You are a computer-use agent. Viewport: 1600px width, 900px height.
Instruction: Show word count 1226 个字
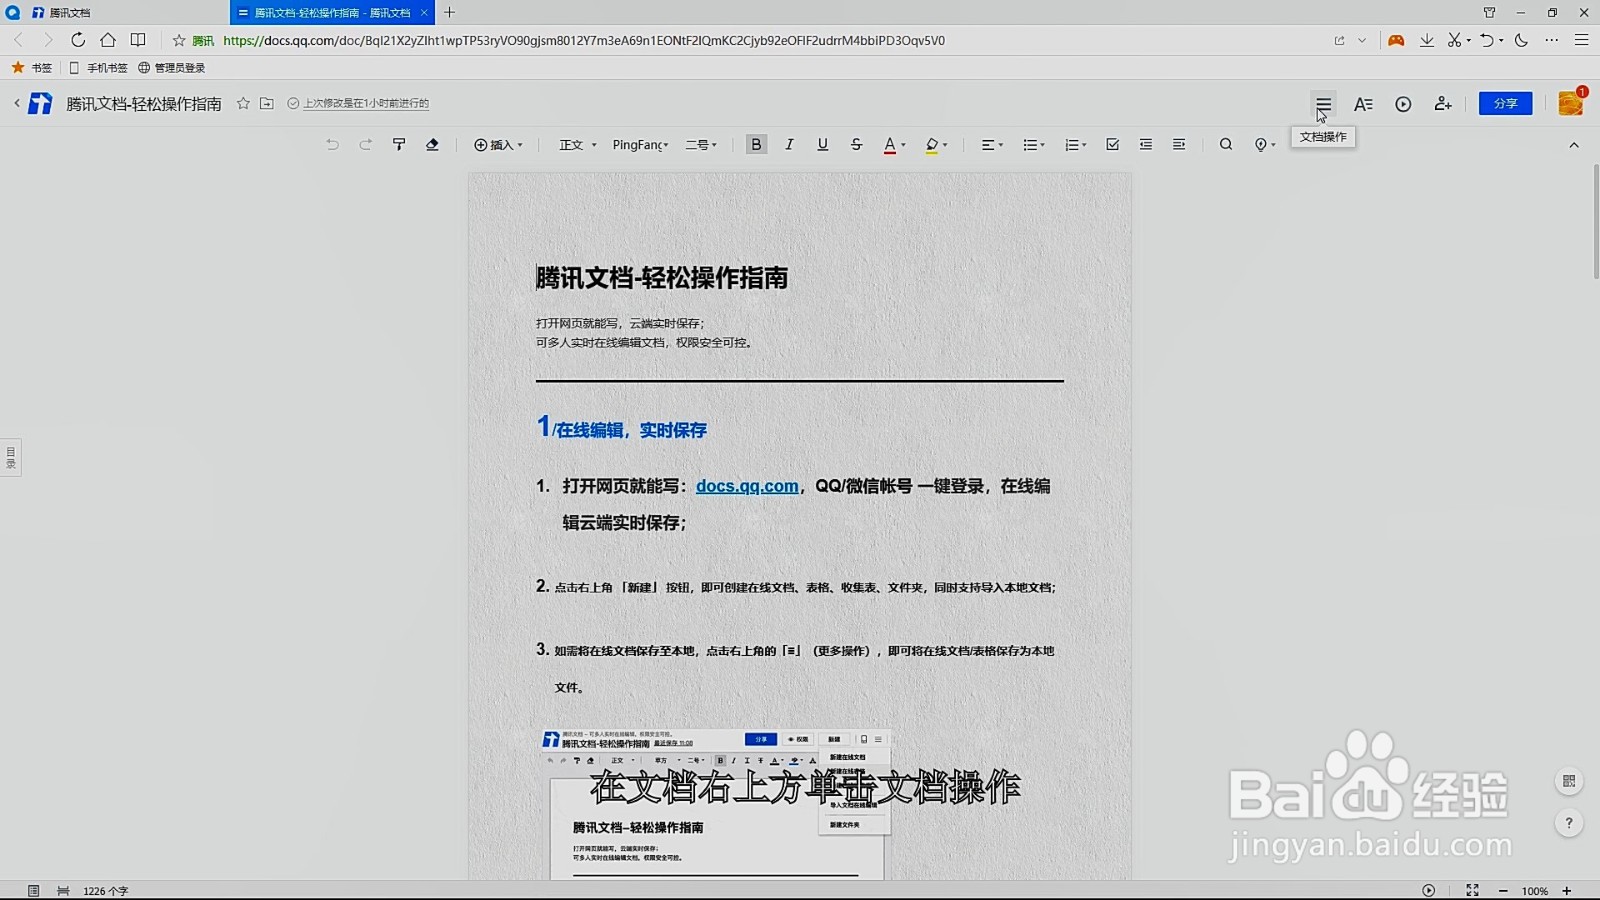[106, 891]
